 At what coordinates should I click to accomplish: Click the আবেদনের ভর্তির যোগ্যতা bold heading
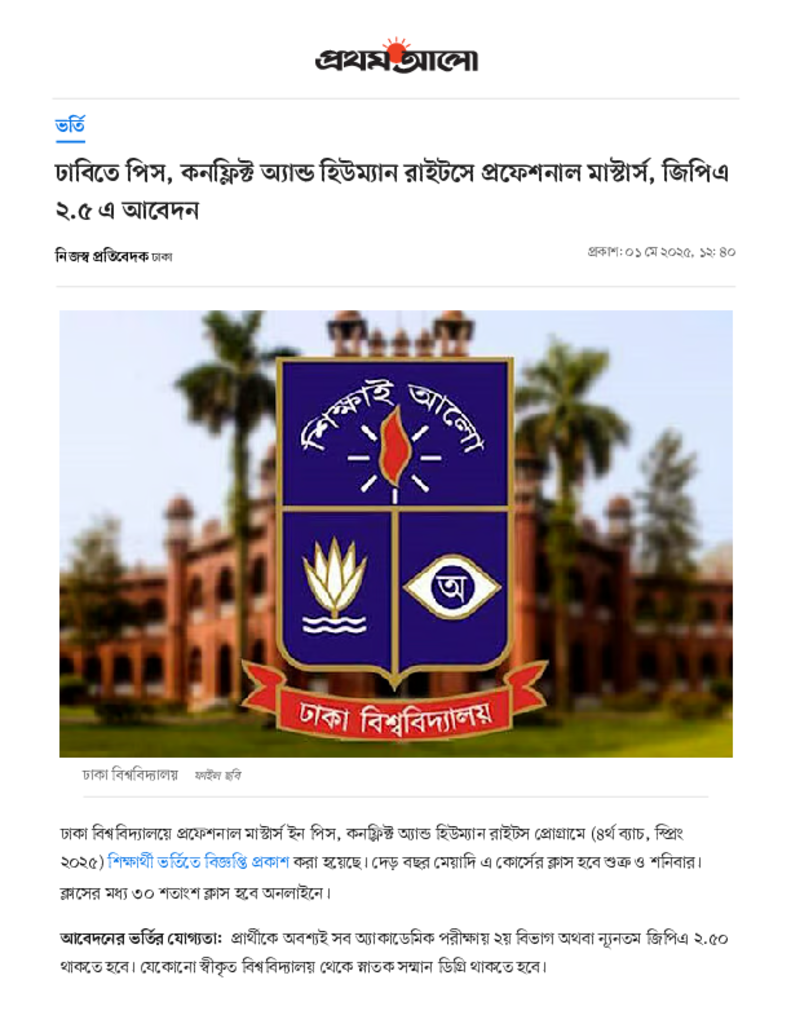click(x=141, y=939)
